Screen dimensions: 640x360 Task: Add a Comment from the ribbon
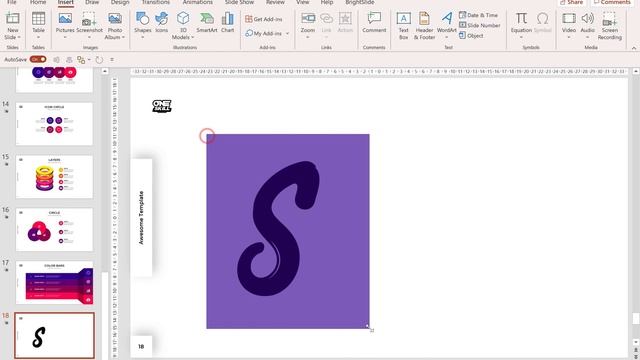coord(374,19)
